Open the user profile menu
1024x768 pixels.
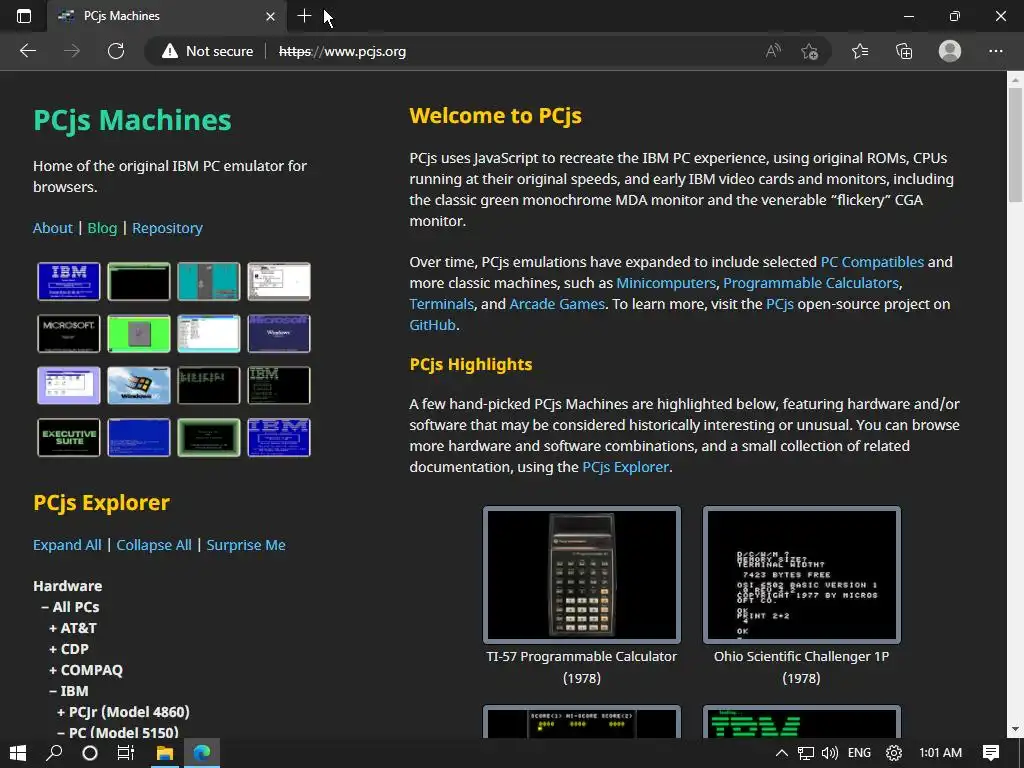(950, 51)
